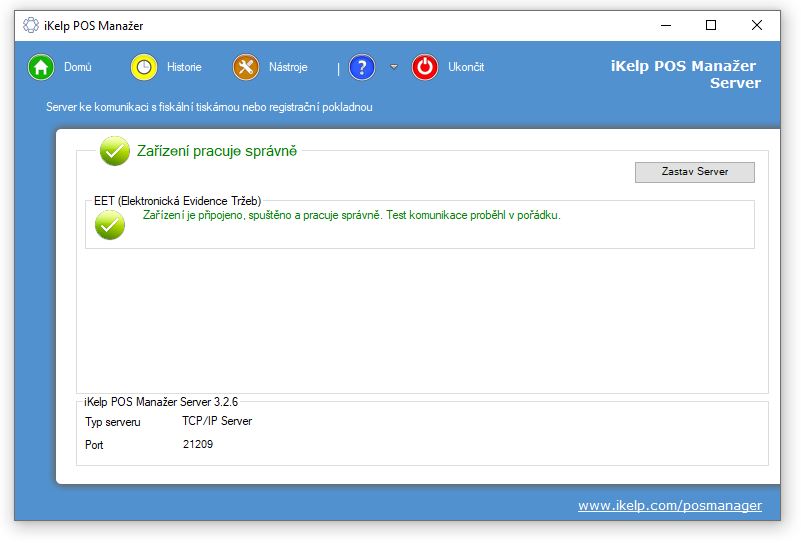
Task: Click the yellow Historie clock icon
Action: point(144,67)
